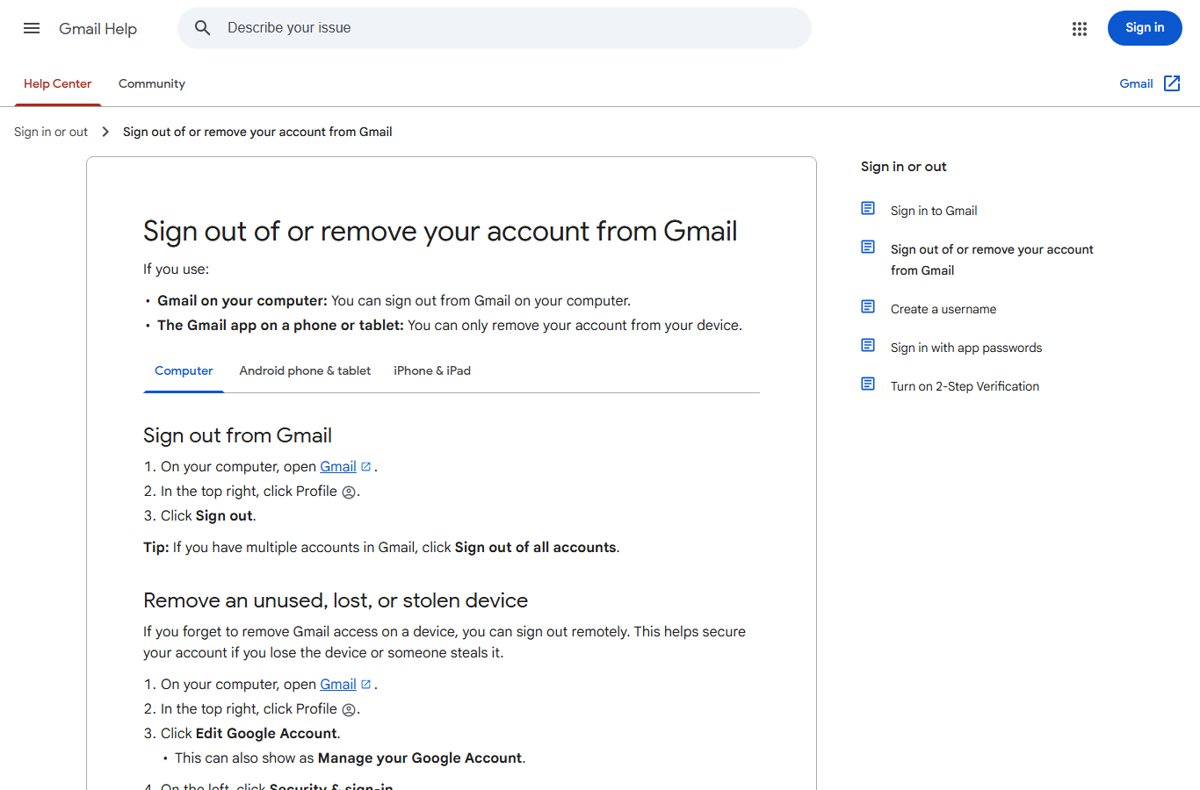Viewport: 1200px width, 790px height.
Task: Click the main article title heading
Action: [x=440, y=231]
